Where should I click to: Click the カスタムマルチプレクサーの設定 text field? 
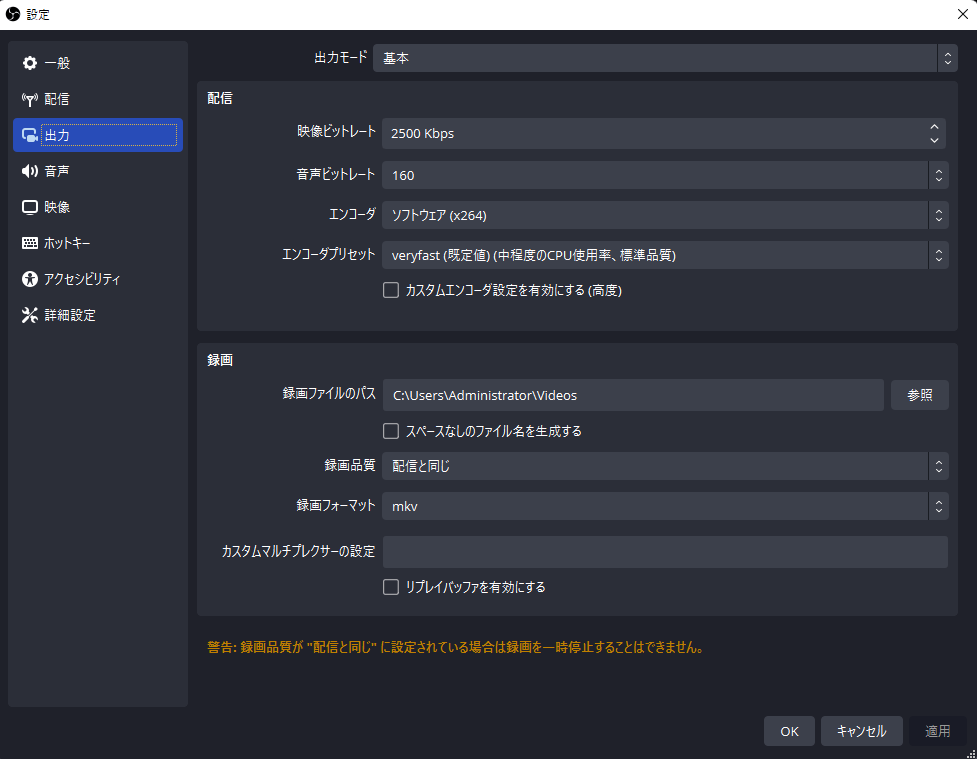(664, 552)
